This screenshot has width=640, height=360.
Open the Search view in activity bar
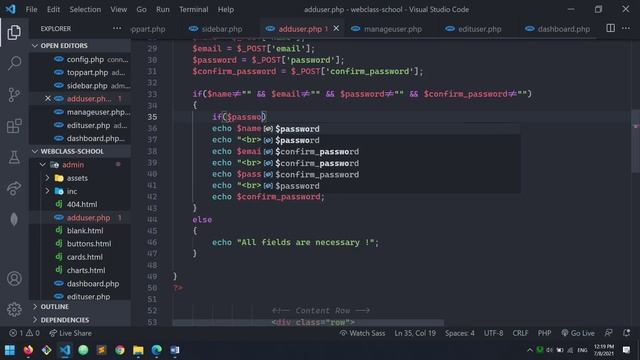pyautogui.click(x=14, y=63)
